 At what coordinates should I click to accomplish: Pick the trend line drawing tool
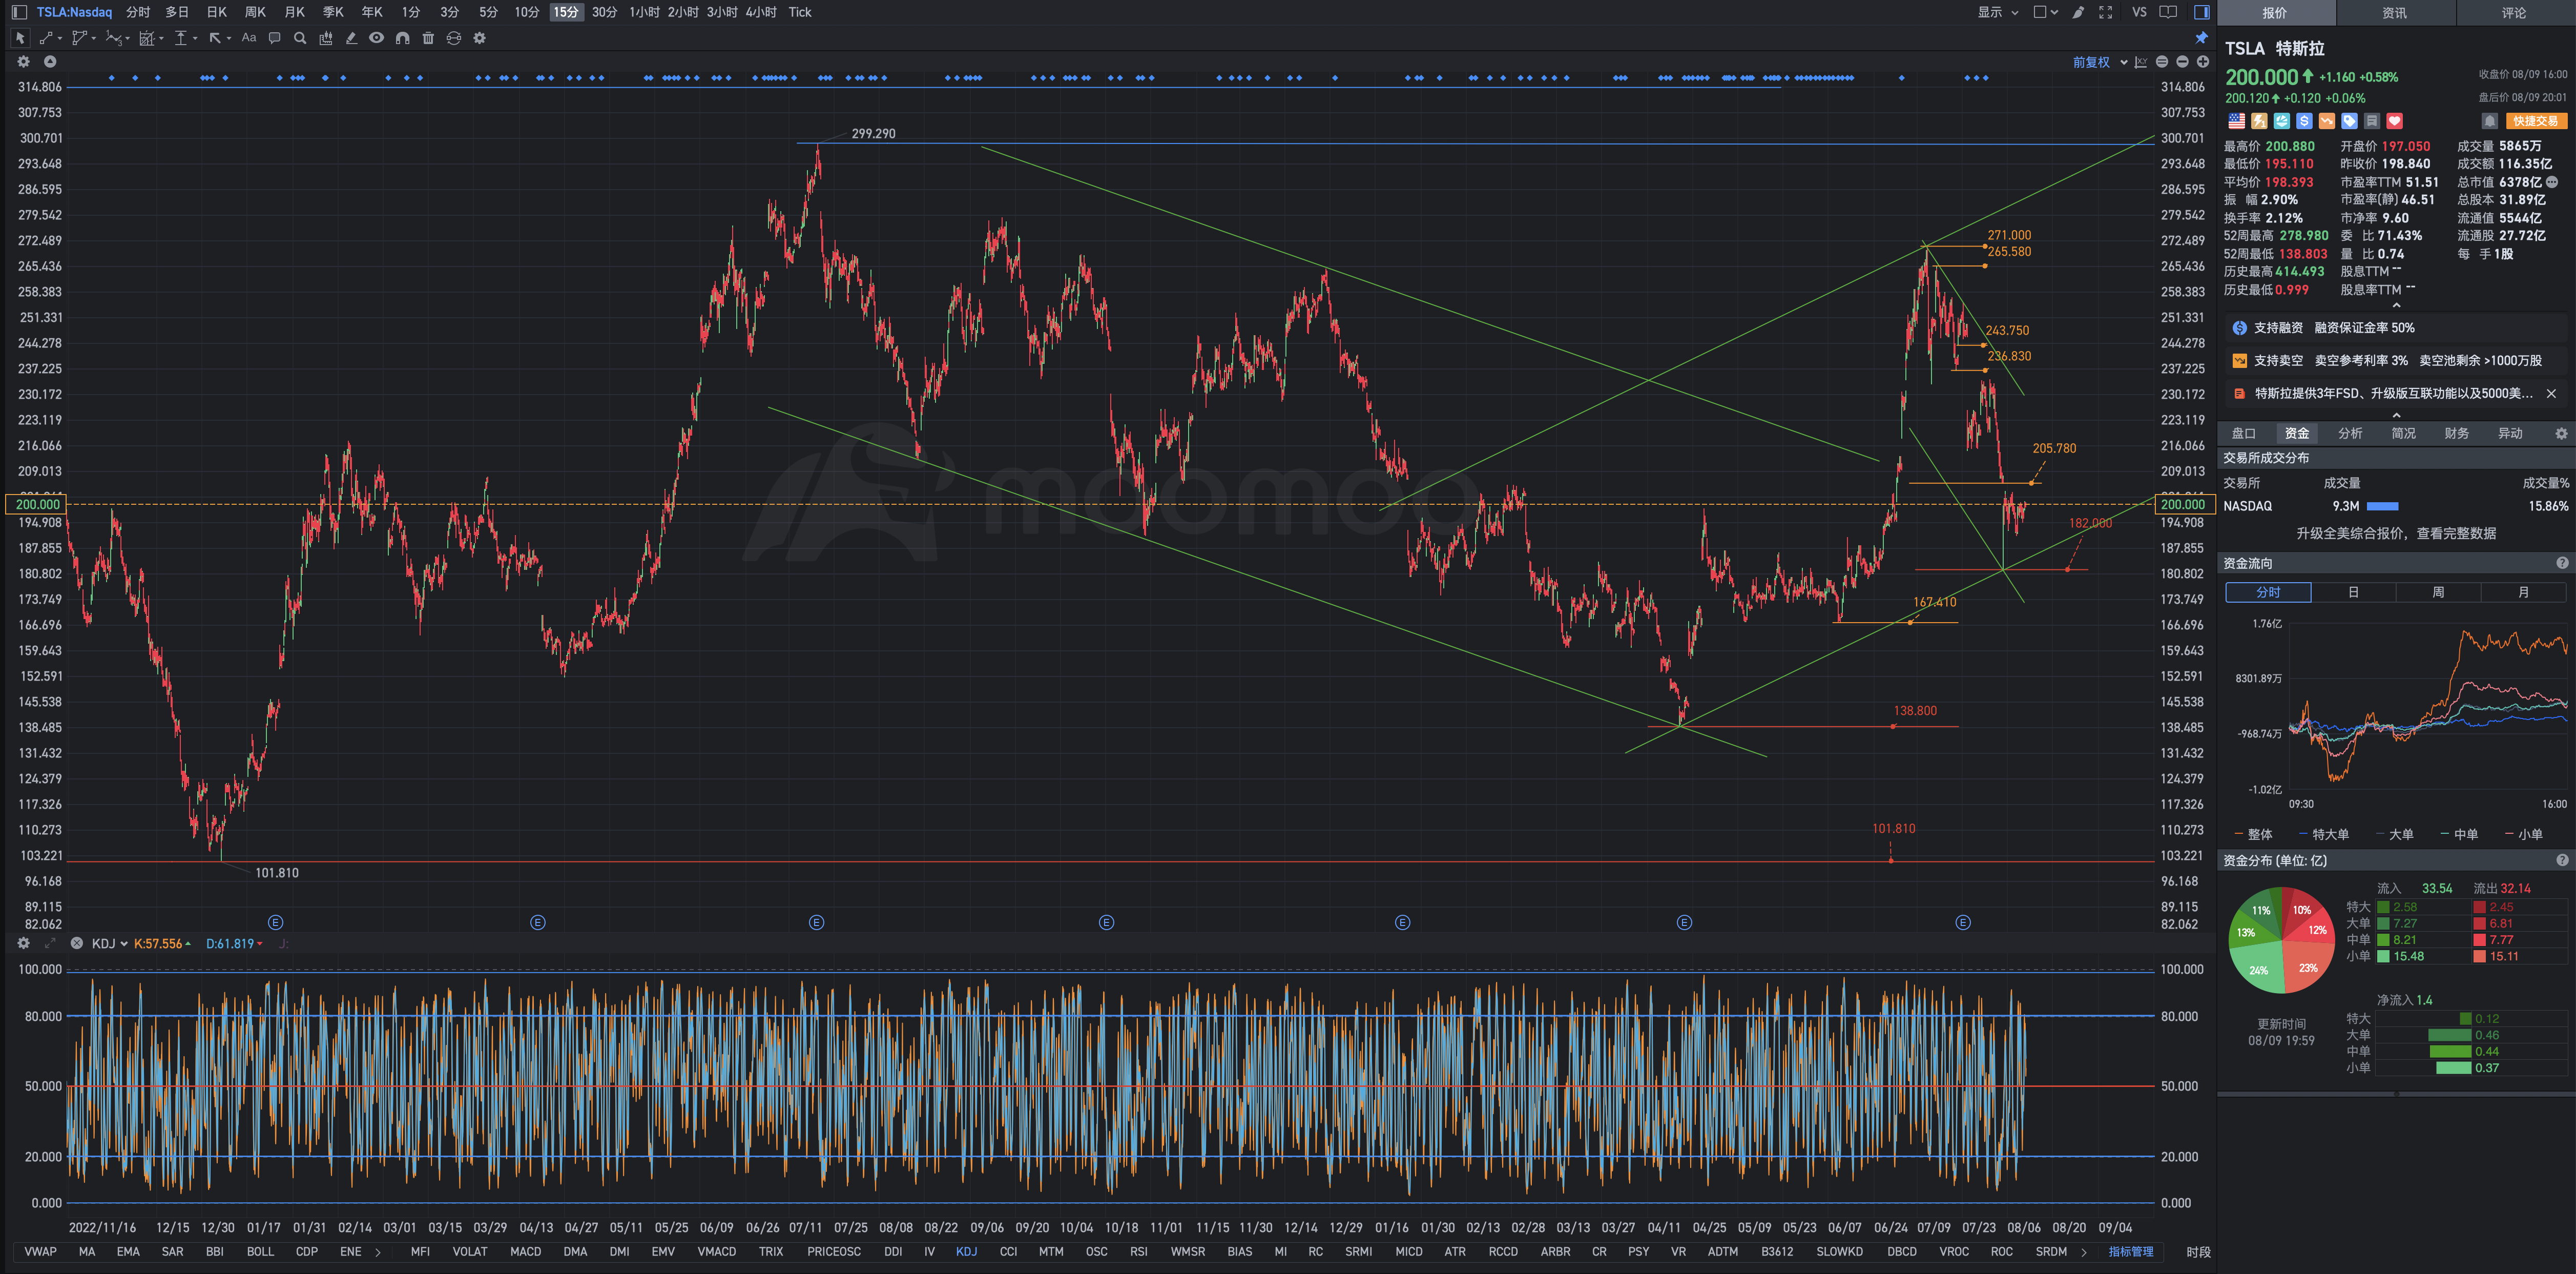46,38
